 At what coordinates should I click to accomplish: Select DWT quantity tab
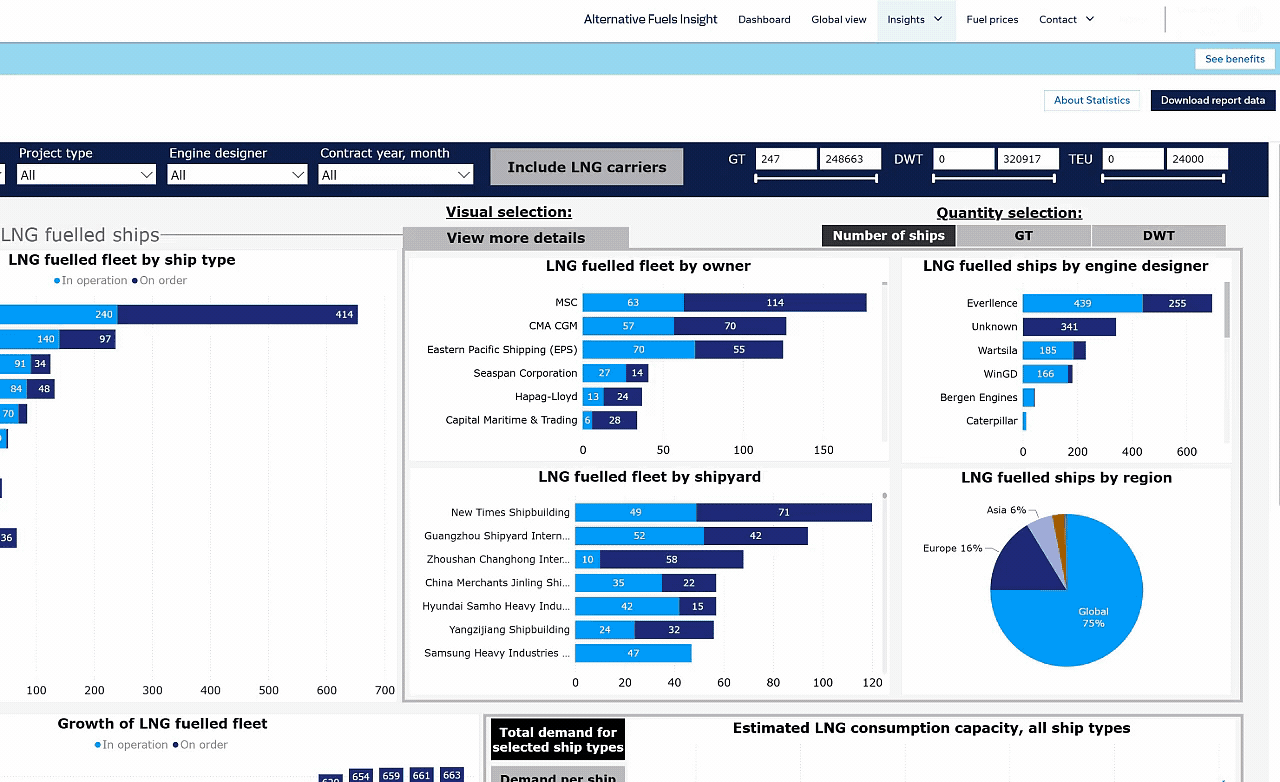point(1159,236)
